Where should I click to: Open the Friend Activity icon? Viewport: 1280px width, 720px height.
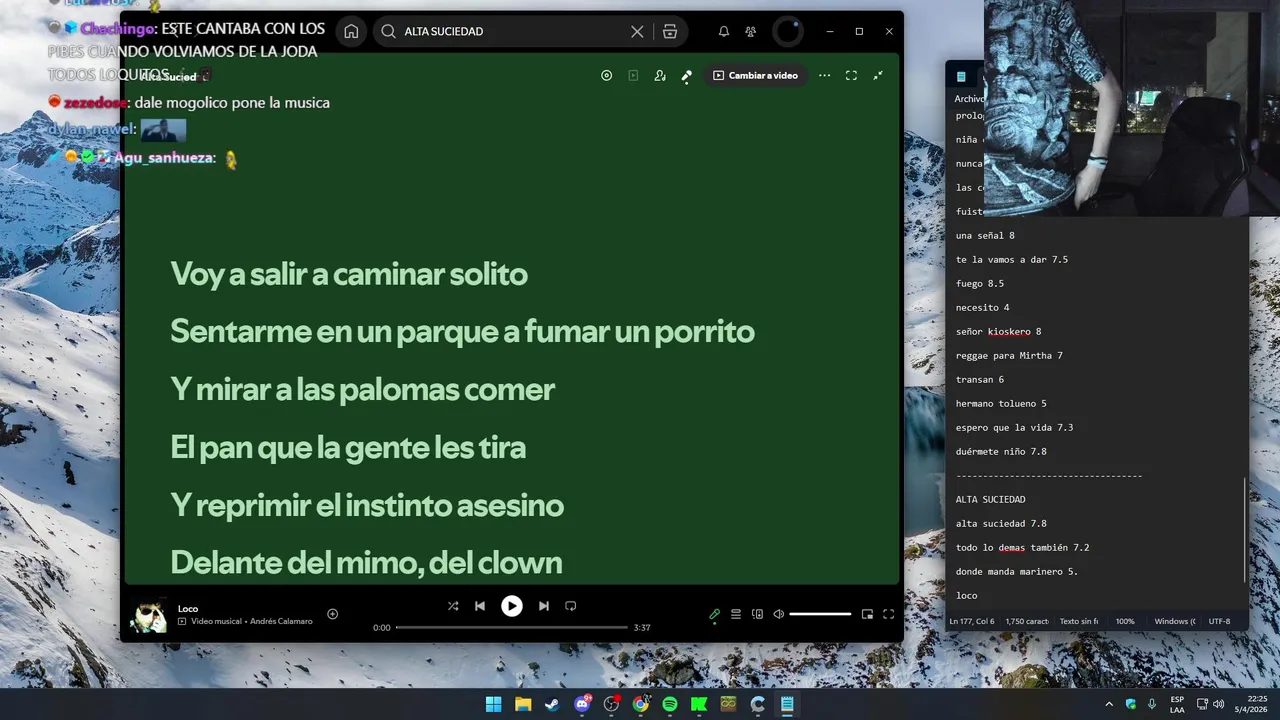(x=751, y=31)
